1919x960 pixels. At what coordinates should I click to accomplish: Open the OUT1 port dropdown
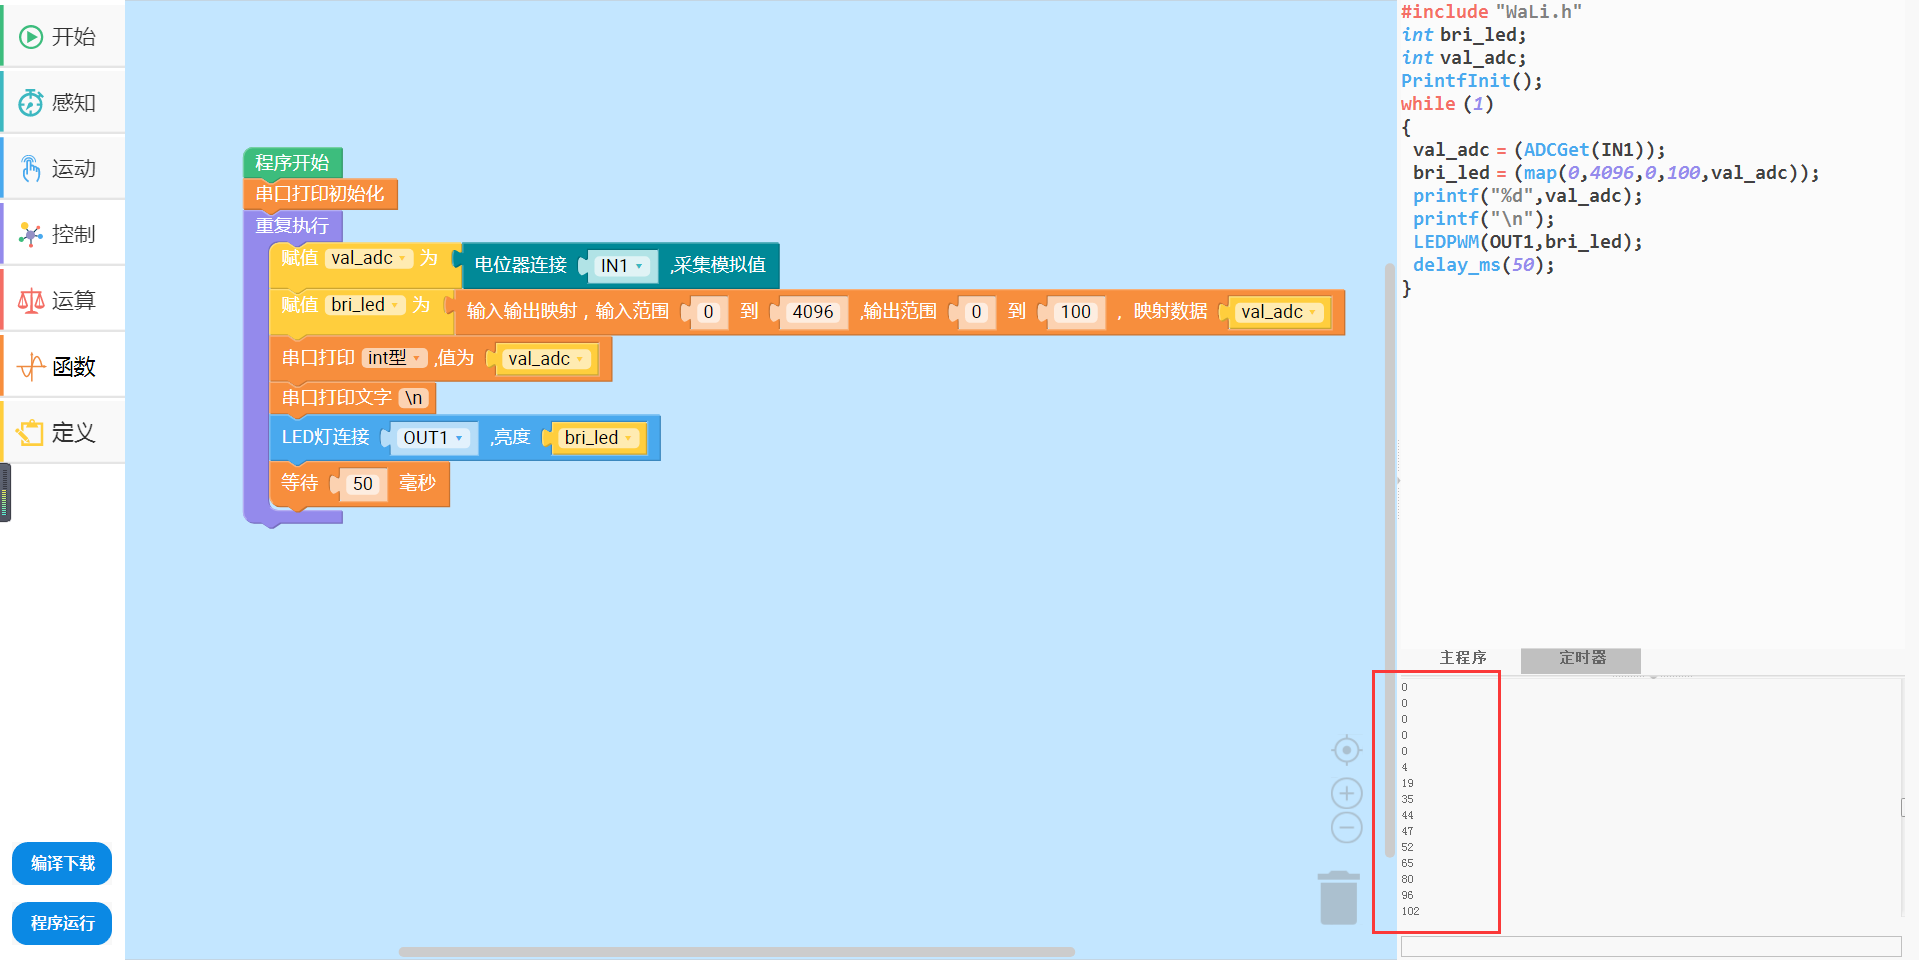(459, 438)
